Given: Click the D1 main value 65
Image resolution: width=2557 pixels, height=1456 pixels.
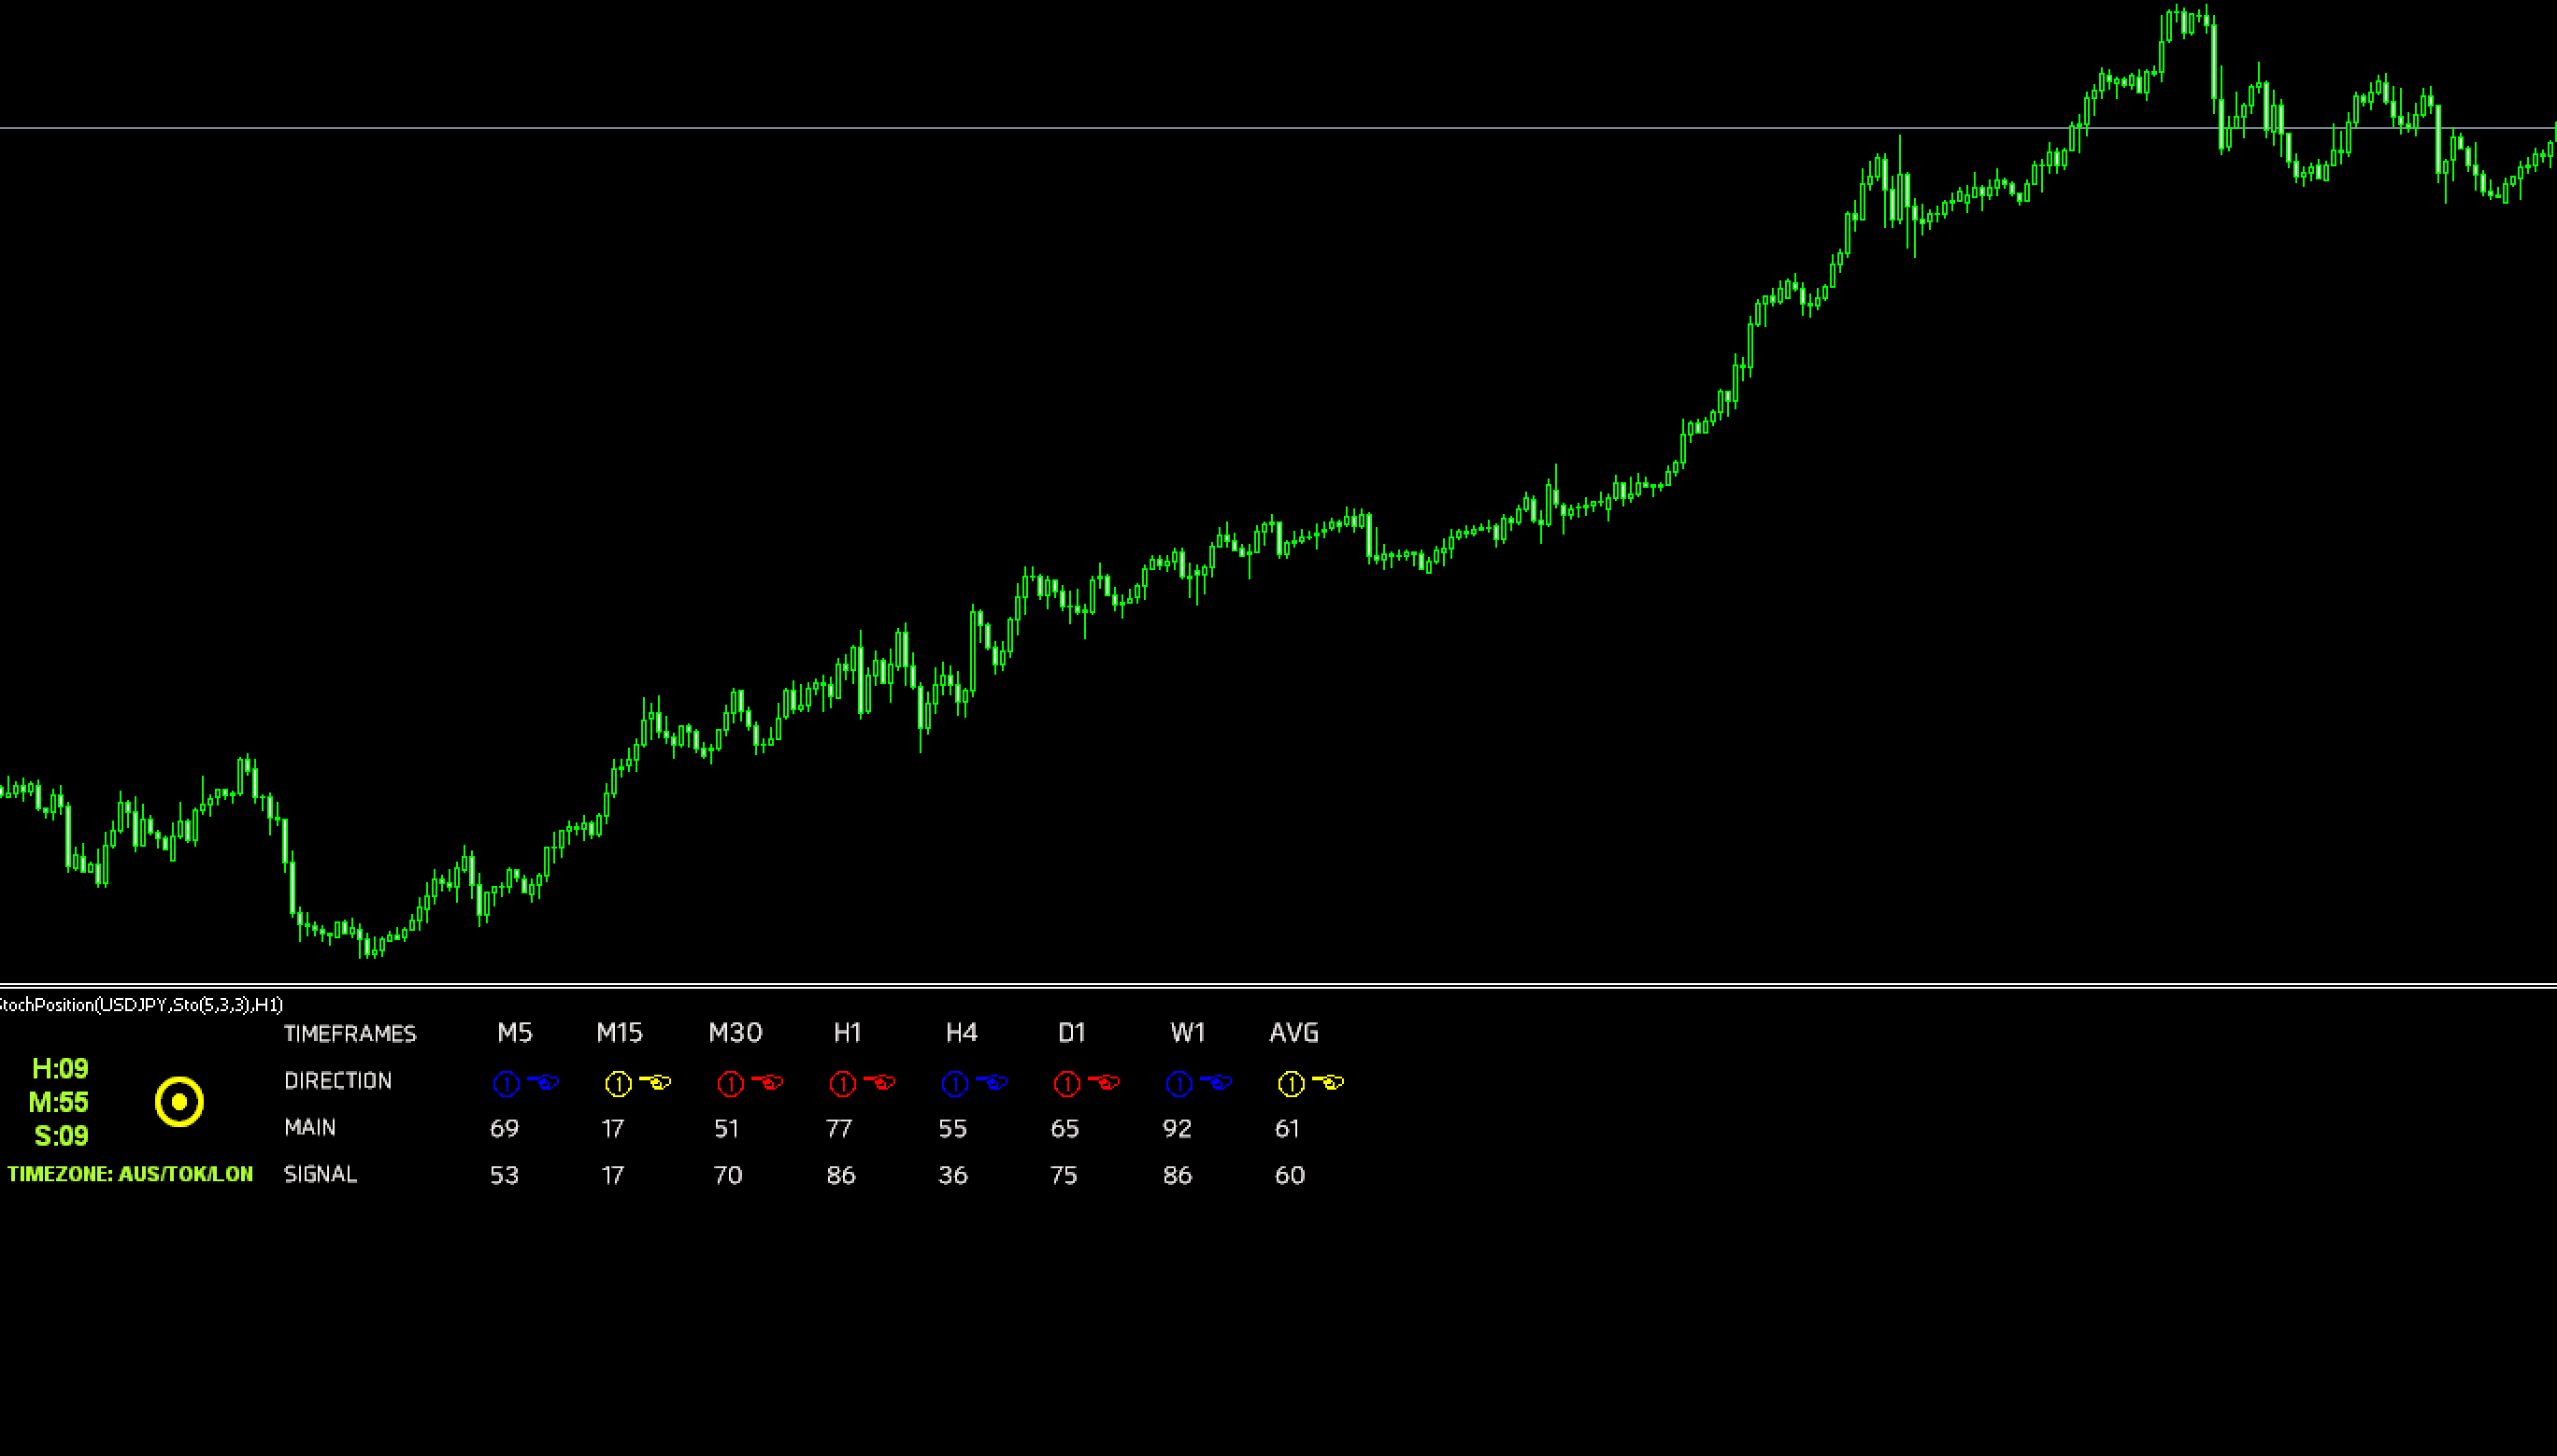Looking at the screenshot, I should point(1065,1129).
